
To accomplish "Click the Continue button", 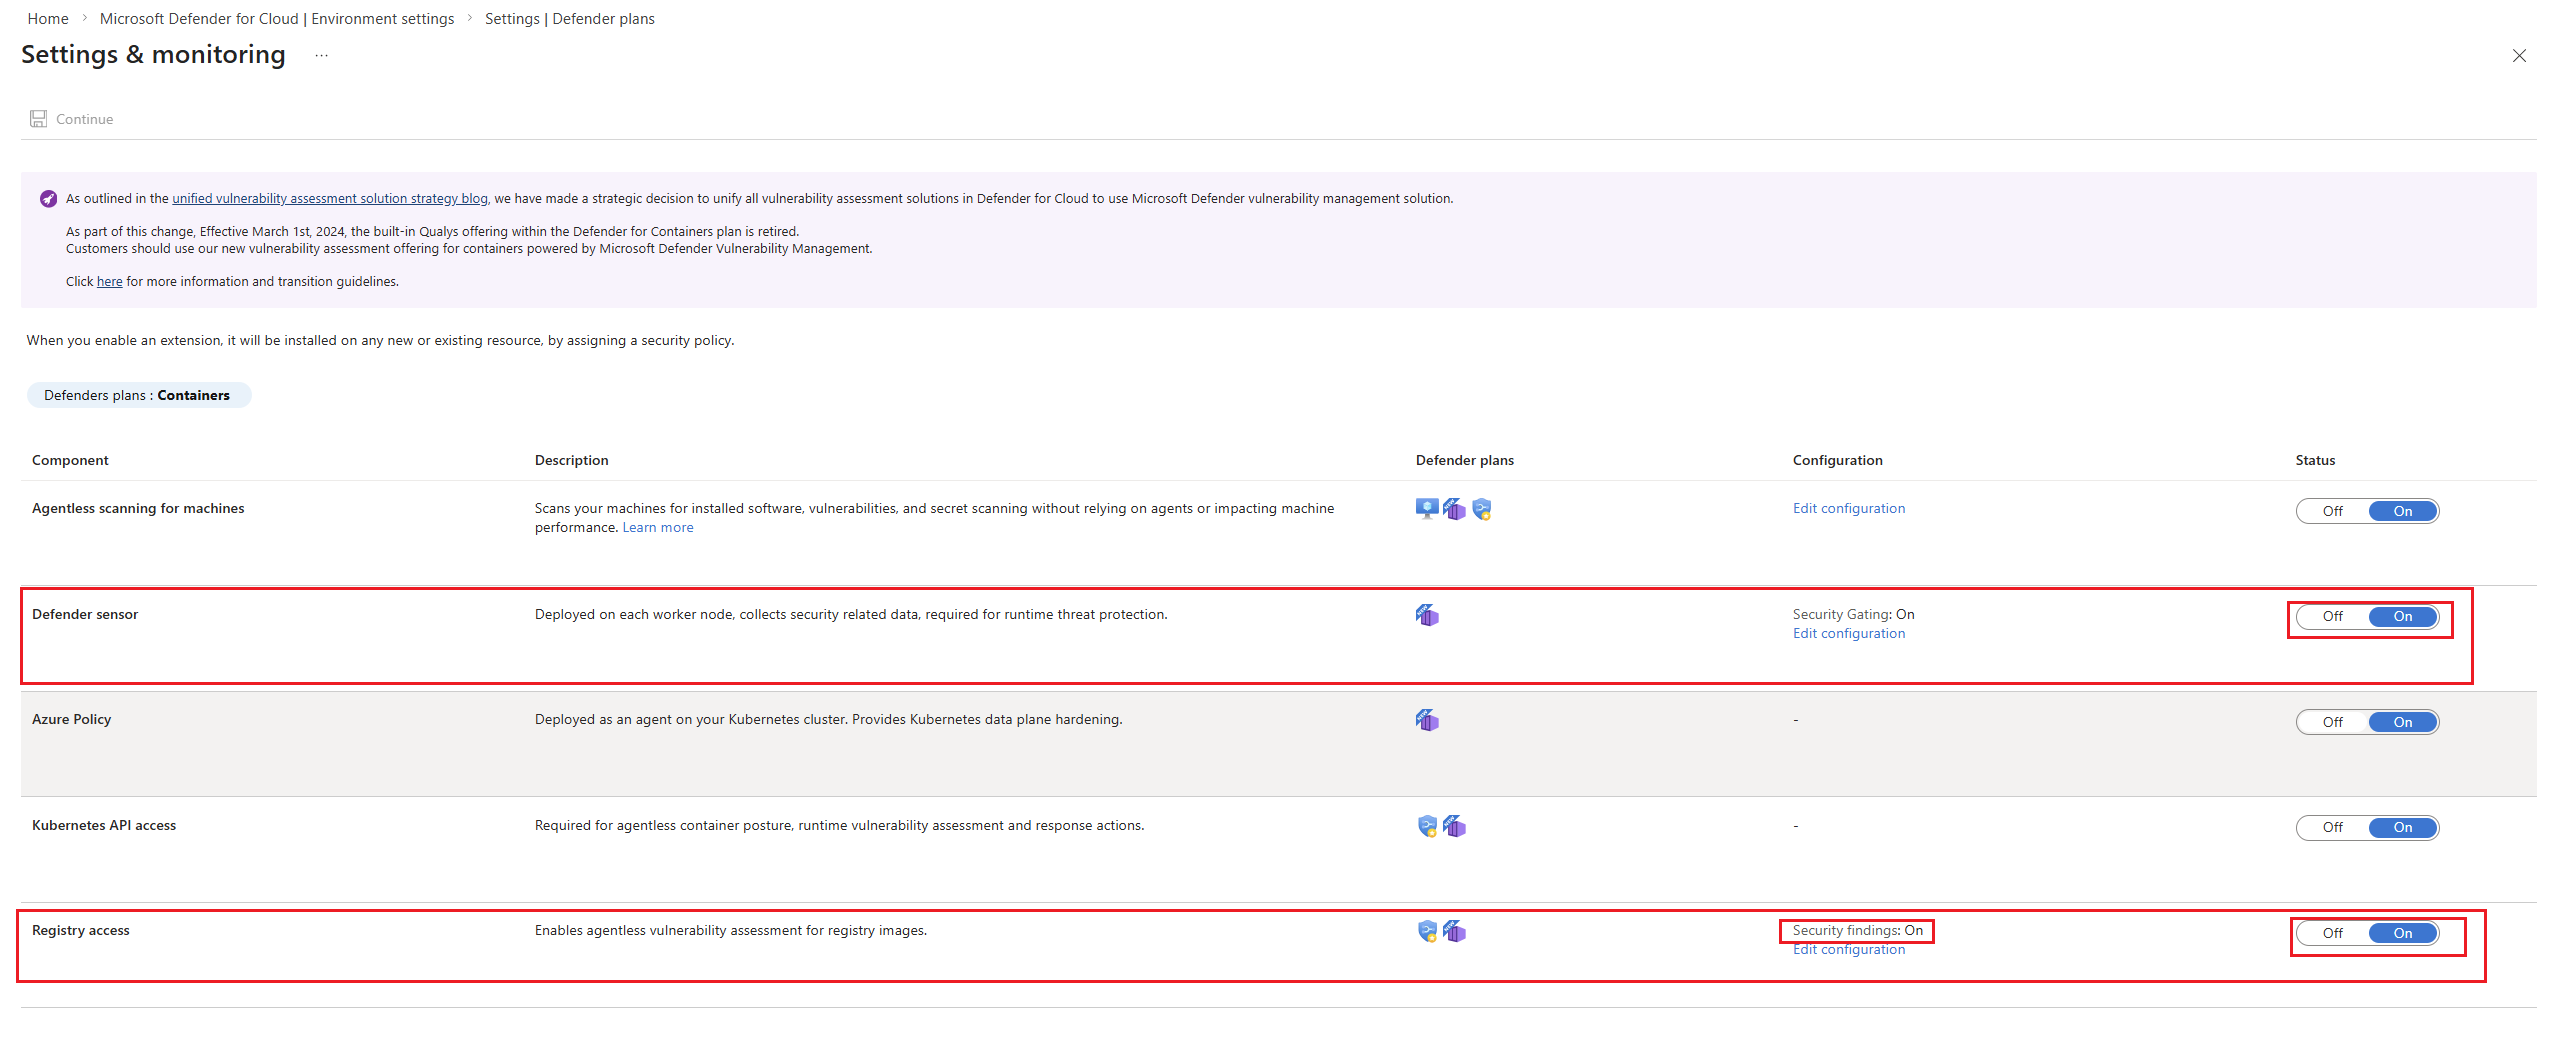I will pos(72,119).
